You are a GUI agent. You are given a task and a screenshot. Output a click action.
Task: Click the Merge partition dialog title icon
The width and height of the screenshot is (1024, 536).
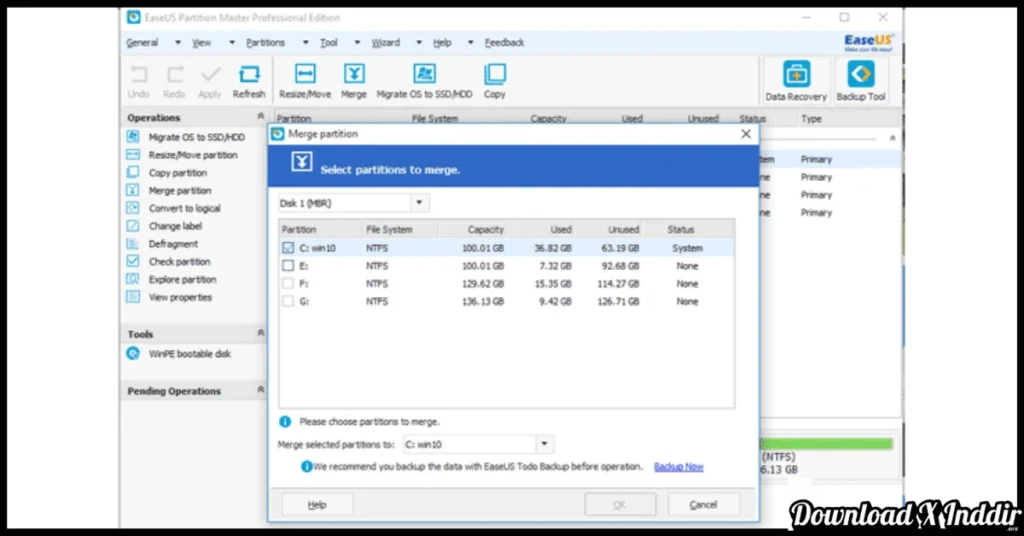[x=278, y=134]
